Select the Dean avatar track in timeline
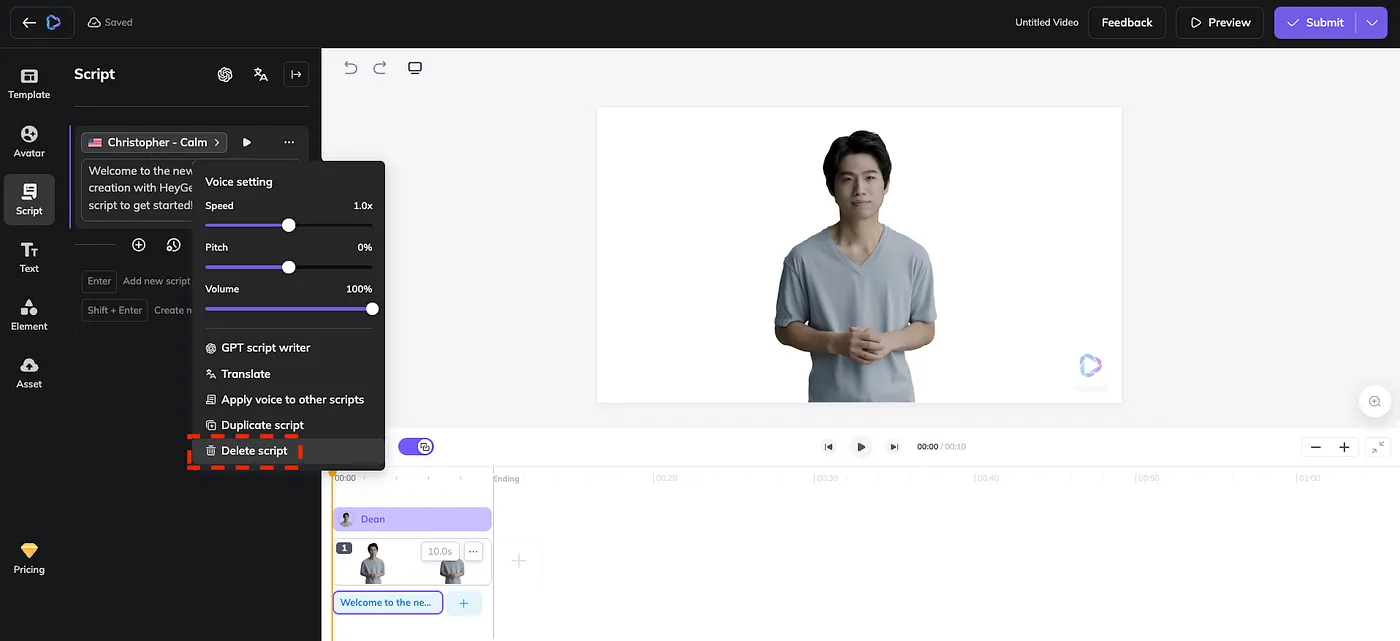 (x=412, y=519)
